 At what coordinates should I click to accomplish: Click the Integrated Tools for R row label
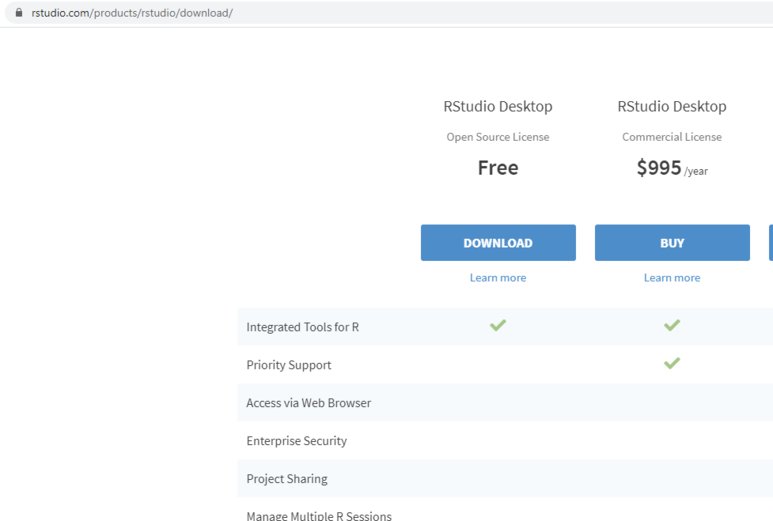[x=303, y=327]
